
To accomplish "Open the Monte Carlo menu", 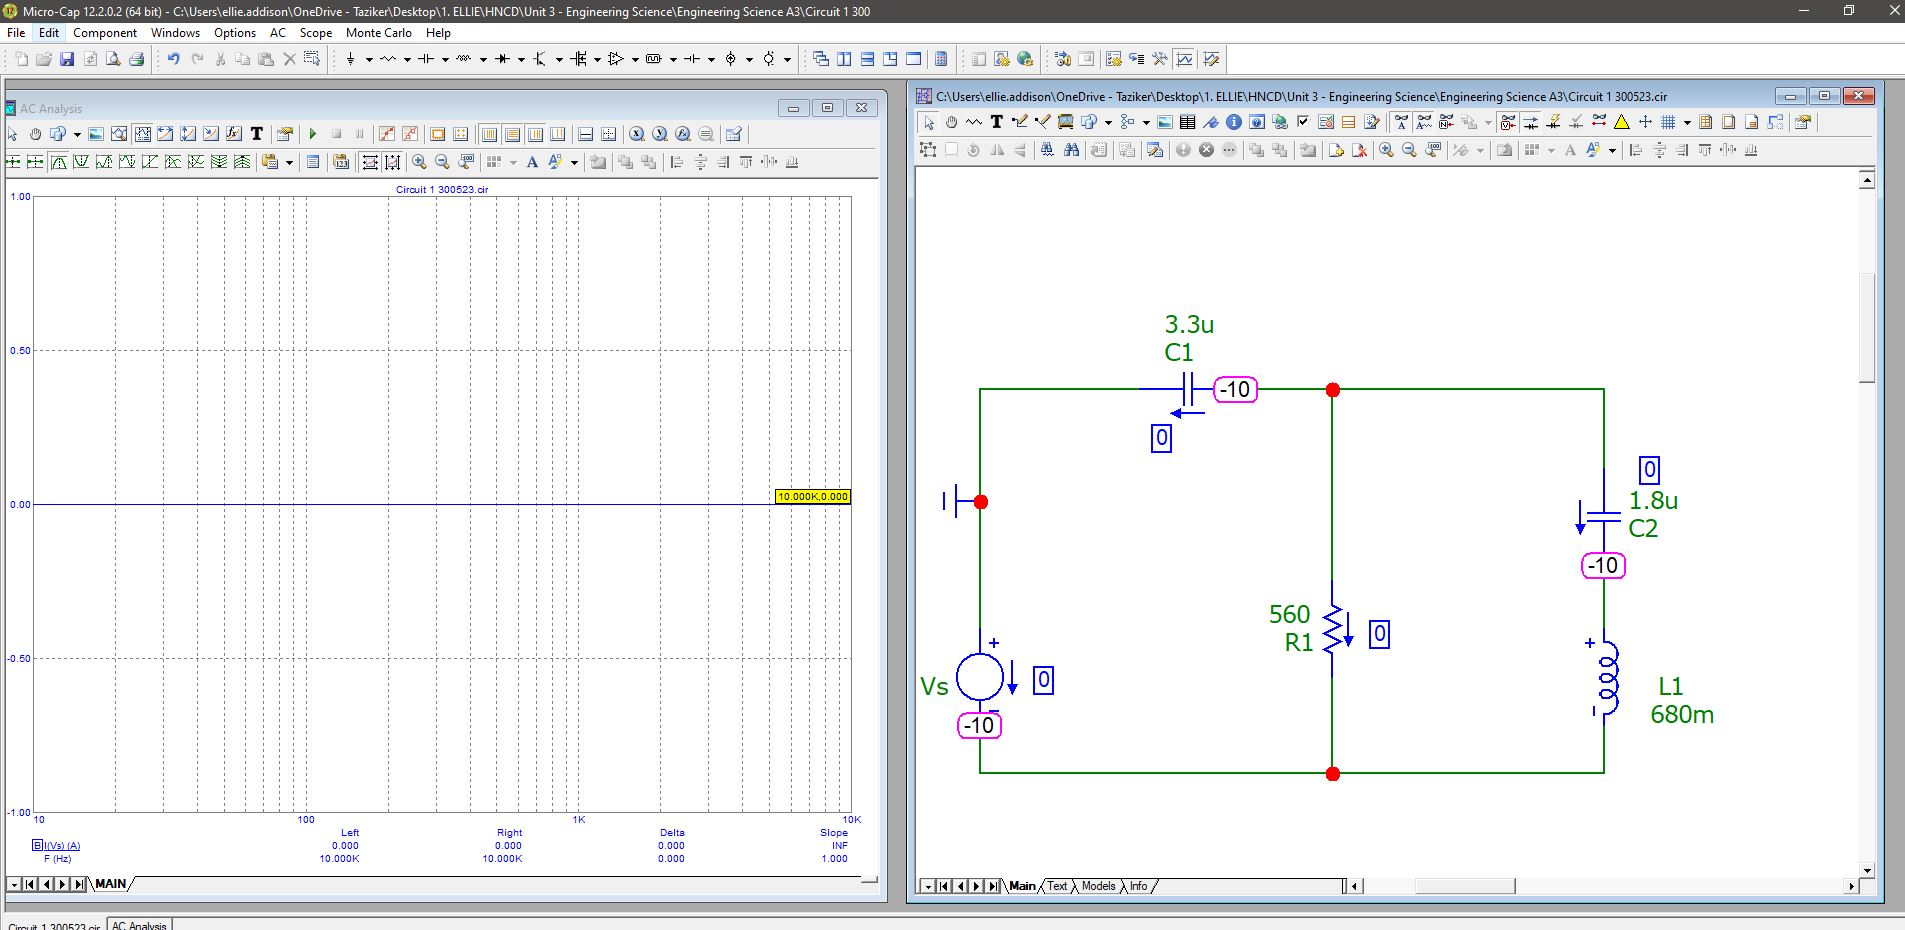I will (x=378, y=32).
